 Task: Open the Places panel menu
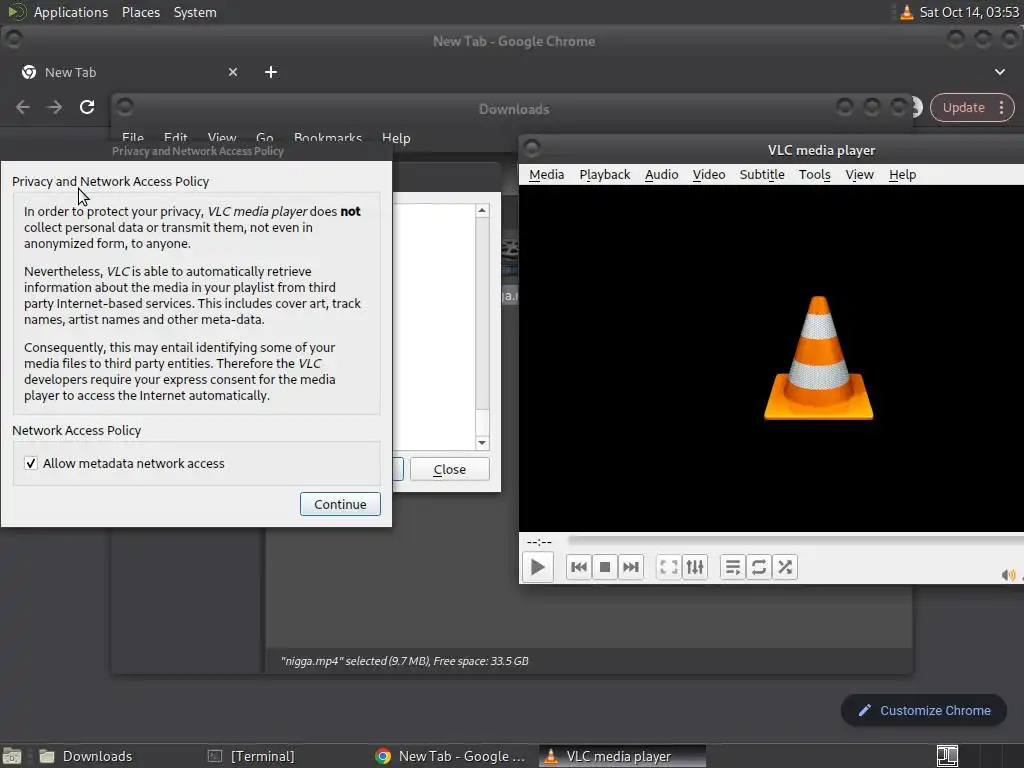(140, 12)
